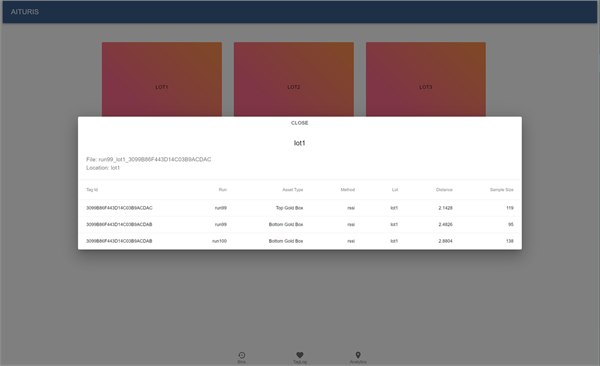
Task: Sort by Sample Size column header
Action: click(502, 190)
